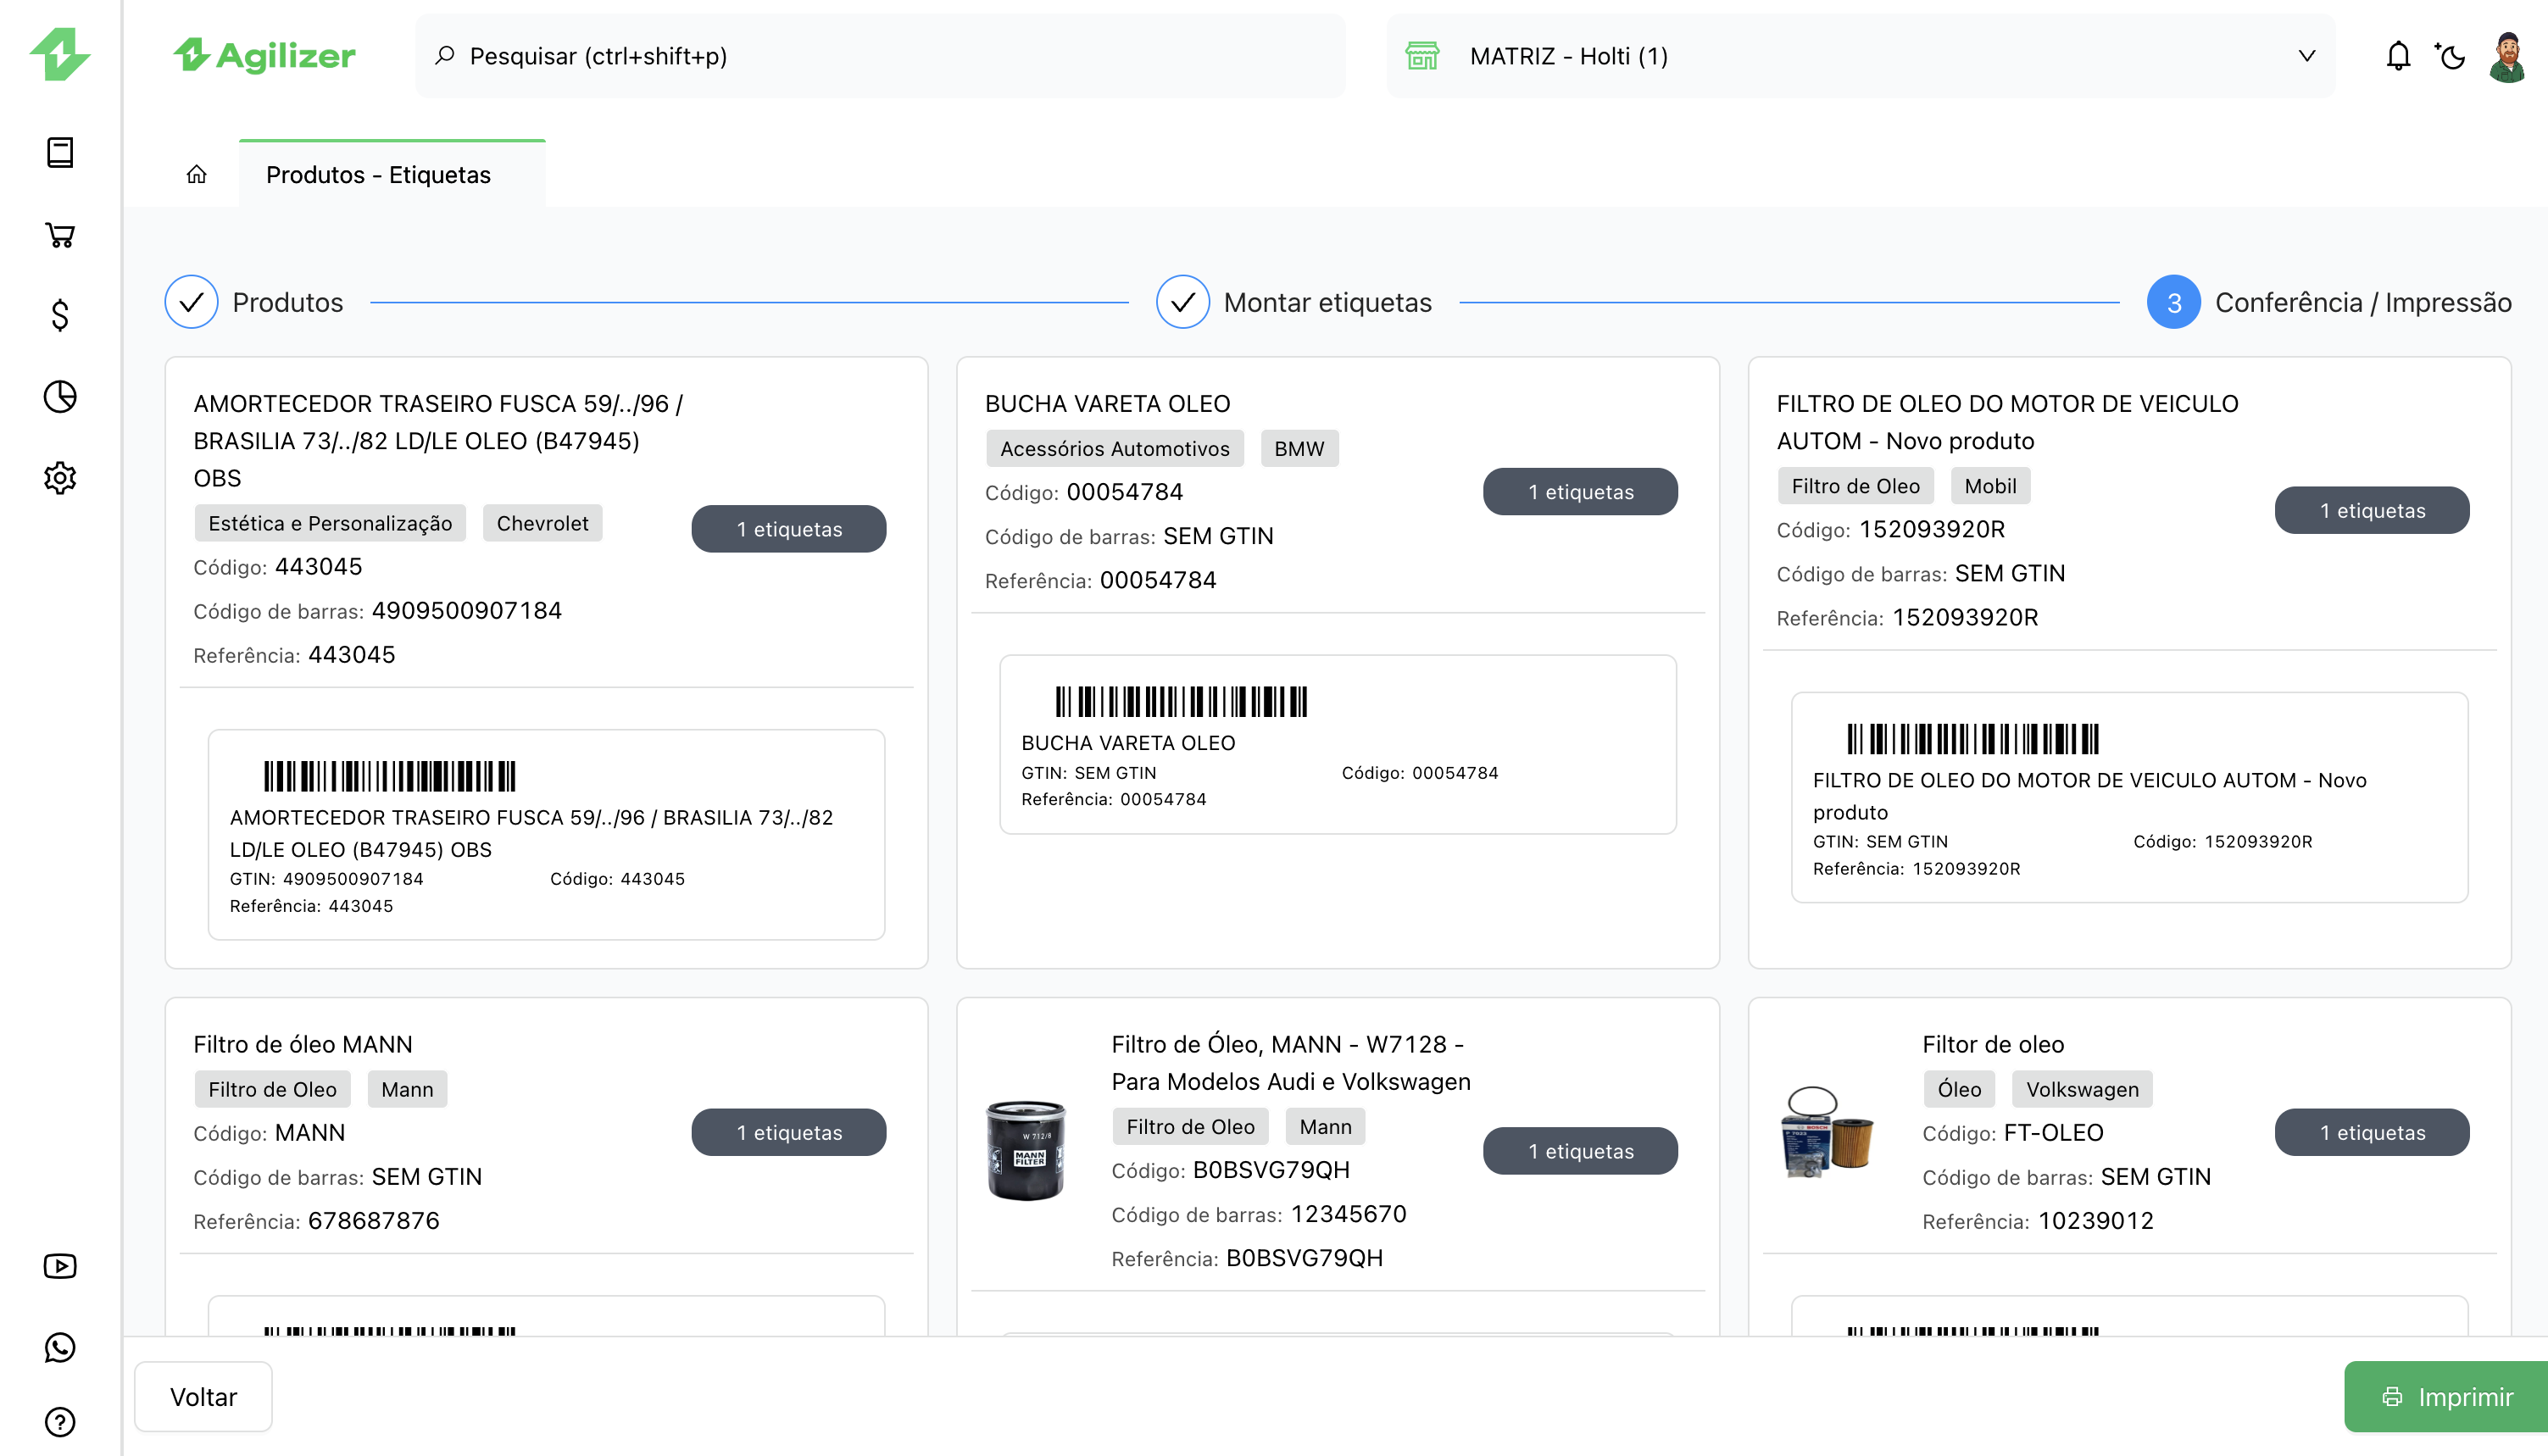Click 1 etiquetas for FILTRO DE OLEO DO MOTOR
Screen dimensions: 2548x1456
point(2373,510)
